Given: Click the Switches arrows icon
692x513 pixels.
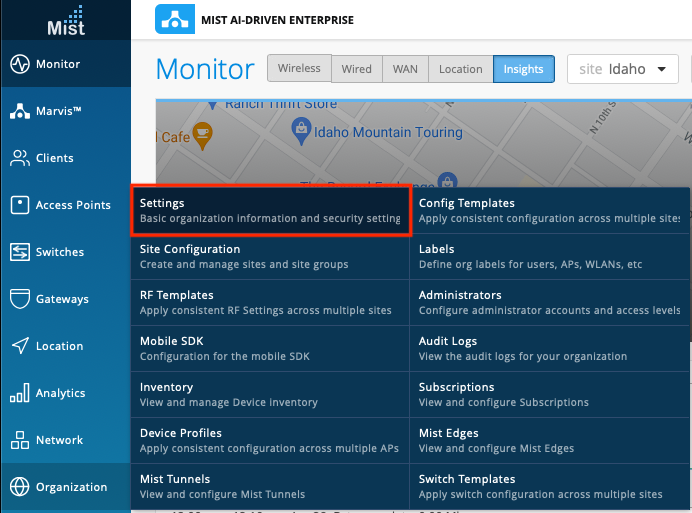Looking at the screenshot, I should (19, 252).
